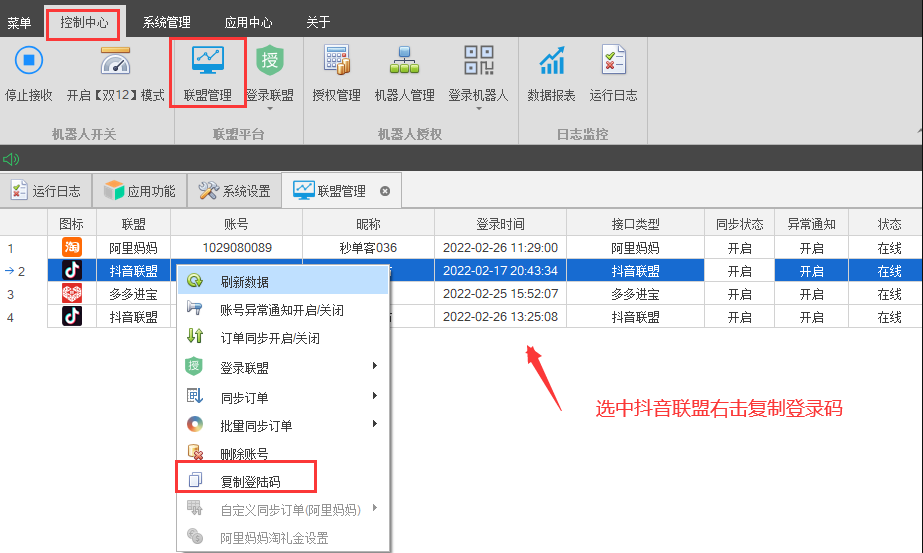Enable 开启【双12】模式 gauge icon
The width and height of the screenshot is (923, 553).
tap(115, 61)
